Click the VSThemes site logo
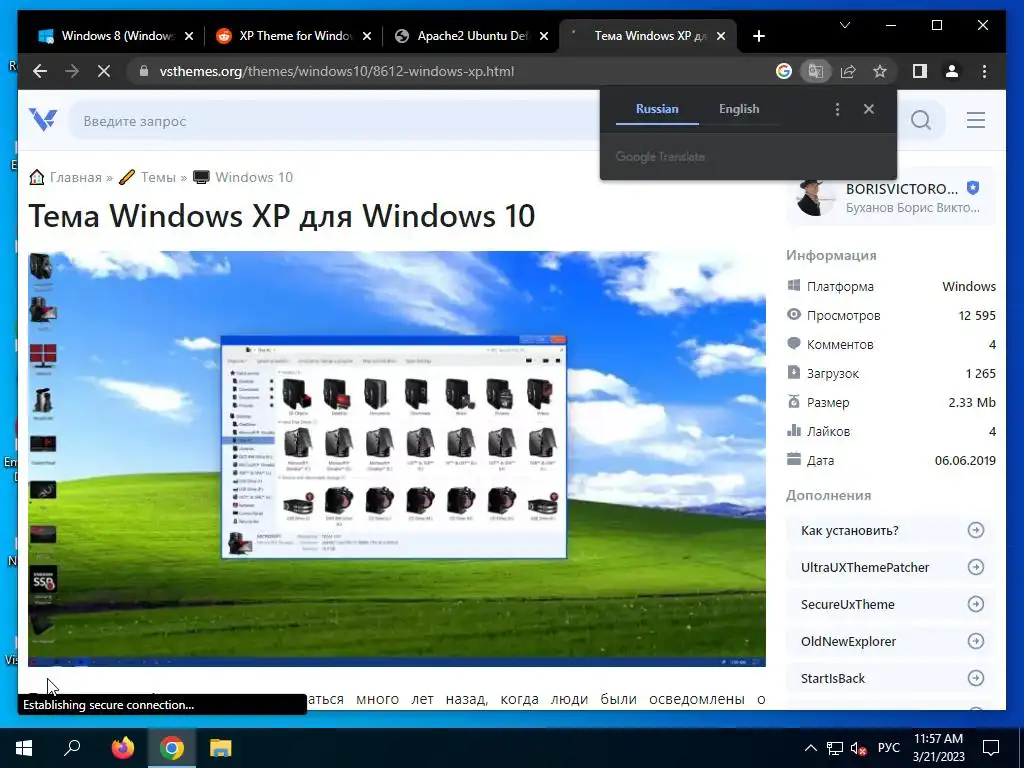The width and height of the screenshot is (1024, 768). coord(43,120)
